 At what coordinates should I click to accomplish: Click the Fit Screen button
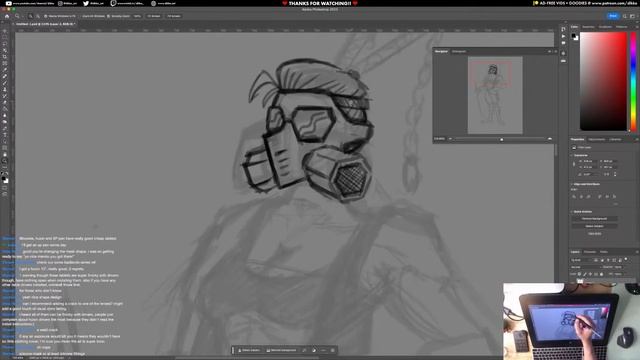point(154,16)
